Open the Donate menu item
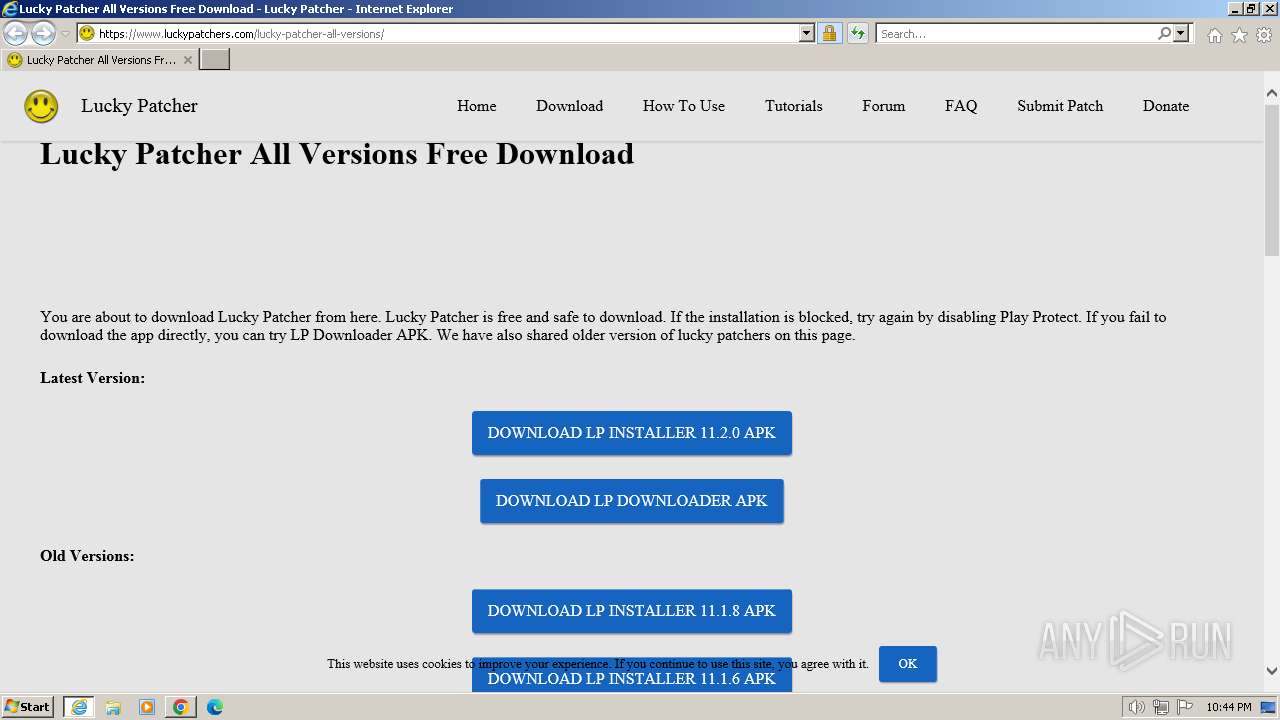Viewport: 1280px width, 720px height. point(1166,106)
